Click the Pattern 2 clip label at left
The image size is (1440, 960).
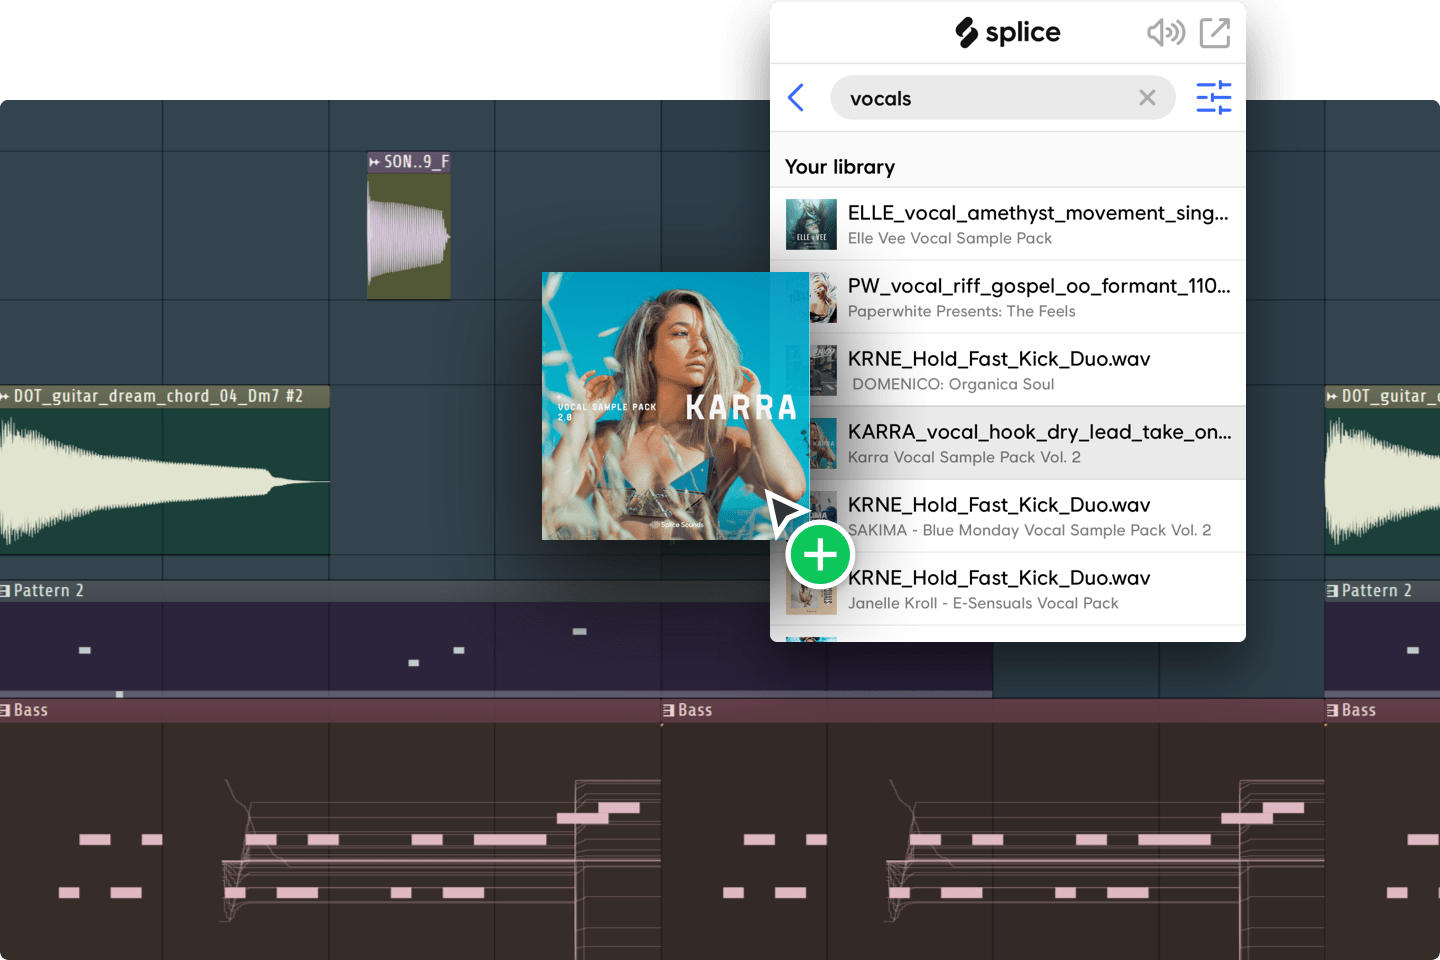click(x=45, y=591)
